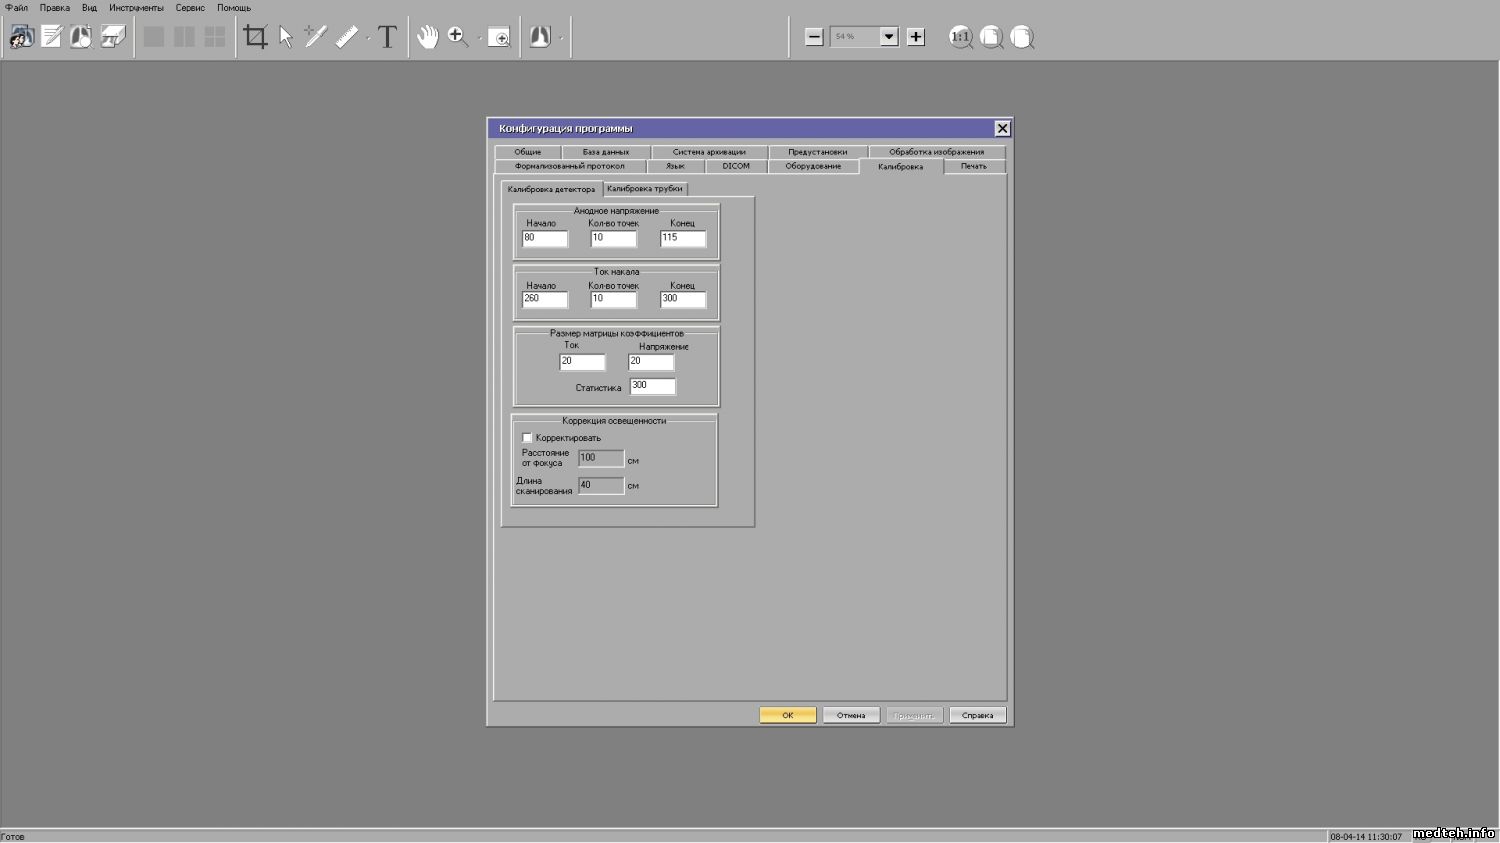Screen dimensions: 1500x843
Task: Select the arrow pointer tool
Action: 286,37
